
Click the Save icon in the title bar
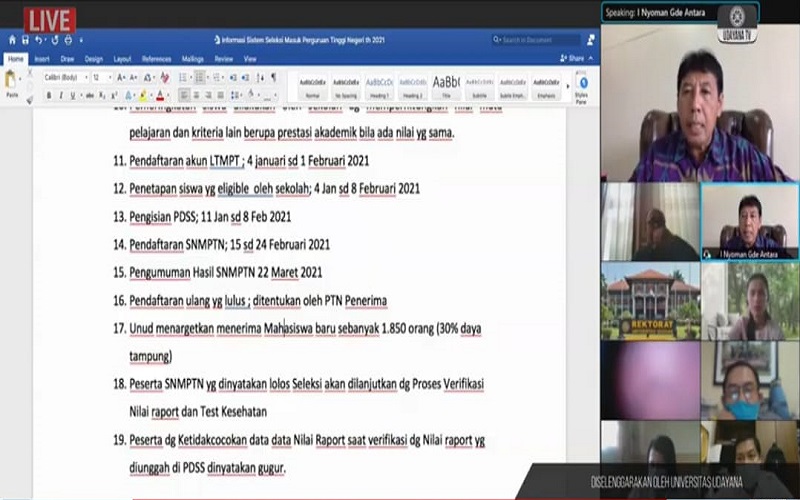click(24, 40)
